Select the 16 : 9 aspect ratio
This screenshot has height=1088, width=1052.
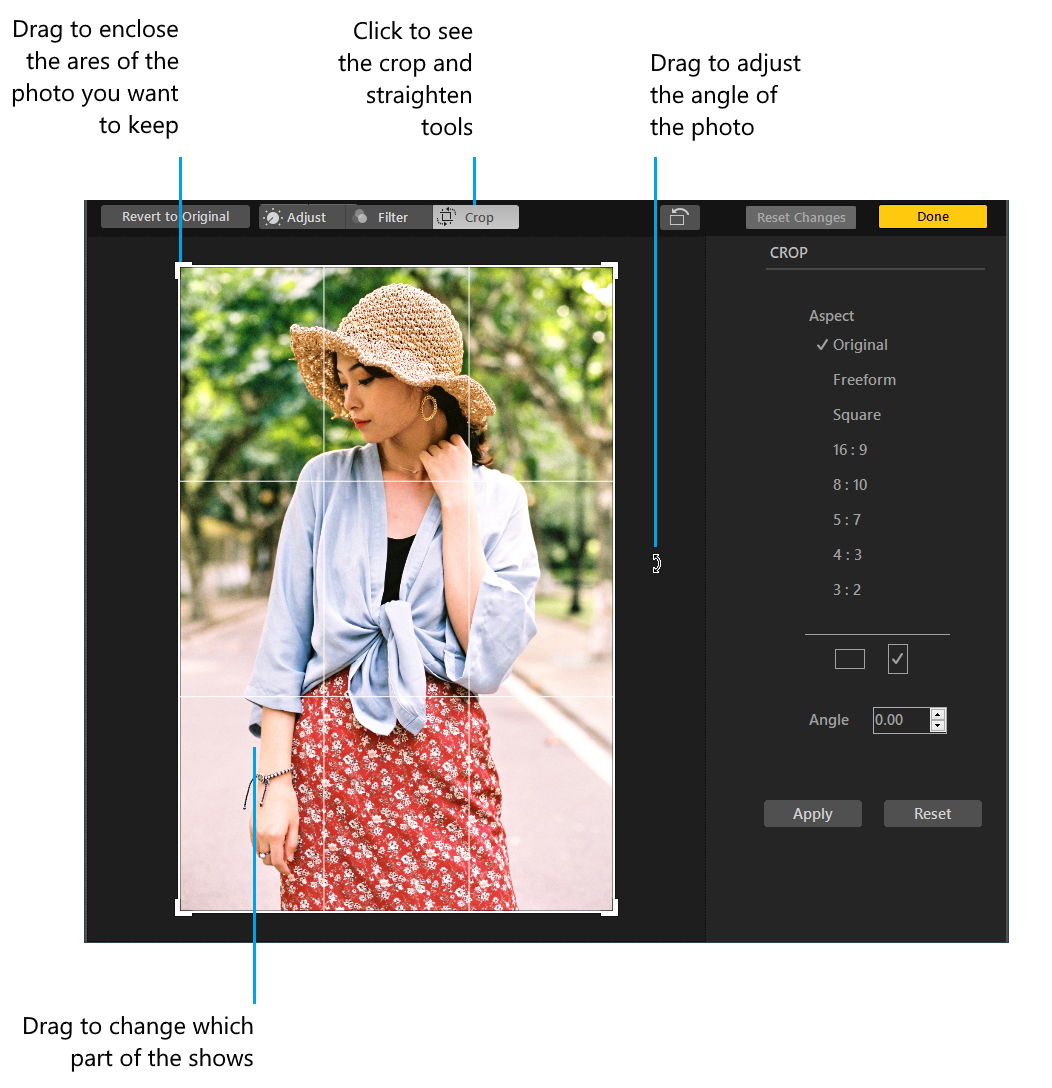click(x=849, y=450)
